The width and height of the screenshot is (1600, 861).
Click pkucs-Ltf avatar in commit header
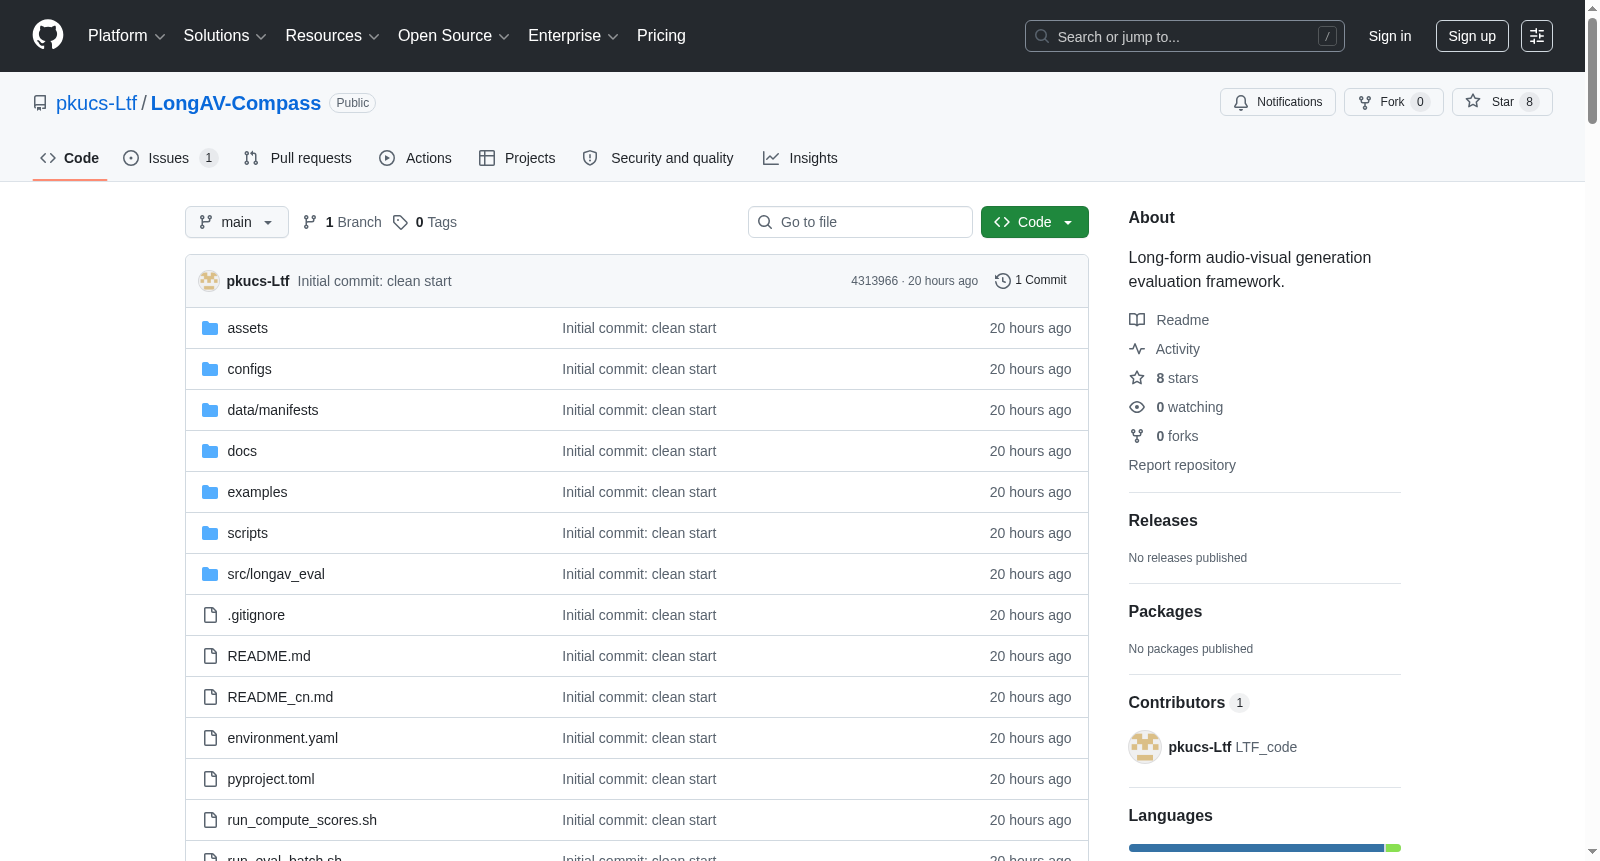pos(209,281)
